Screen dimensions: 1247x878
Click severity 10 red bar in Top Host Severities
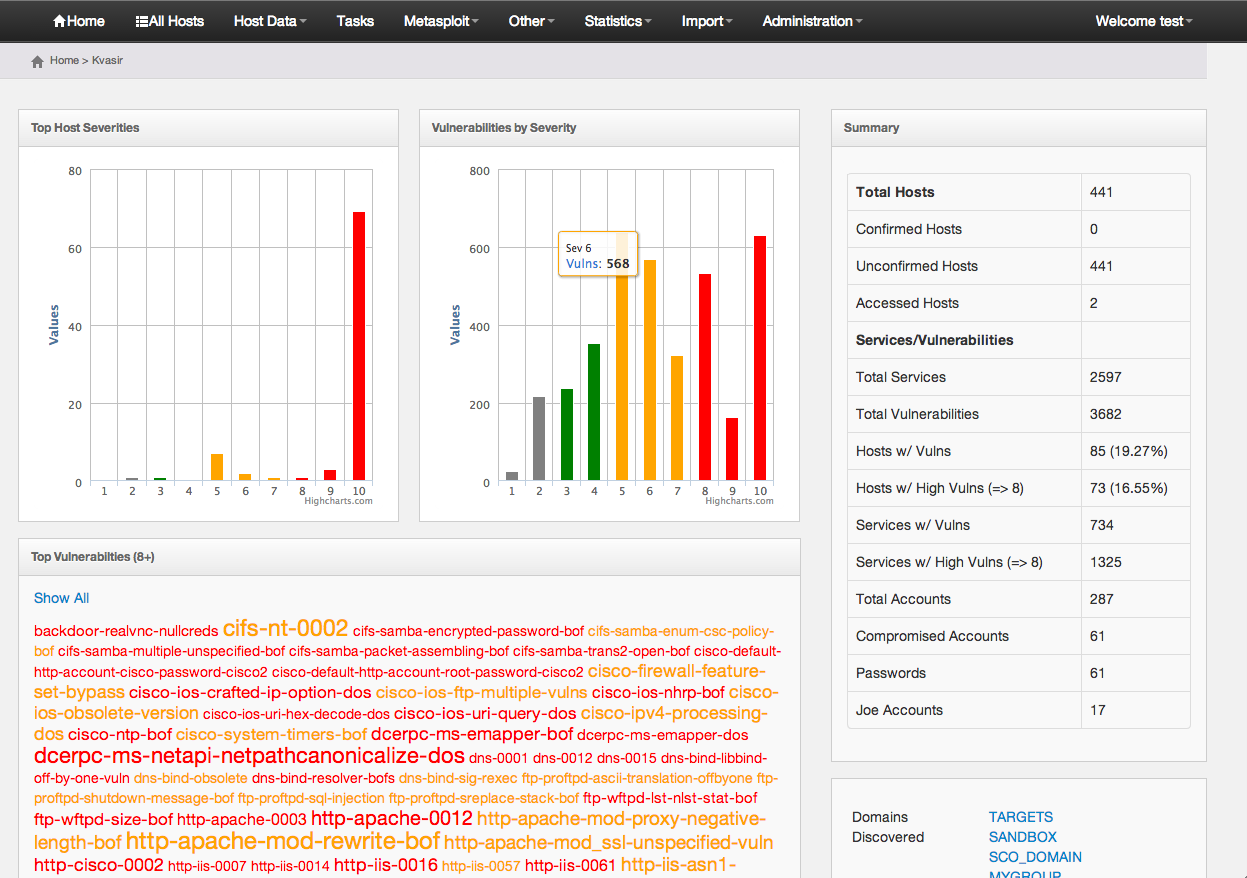(x=358, y=345)
